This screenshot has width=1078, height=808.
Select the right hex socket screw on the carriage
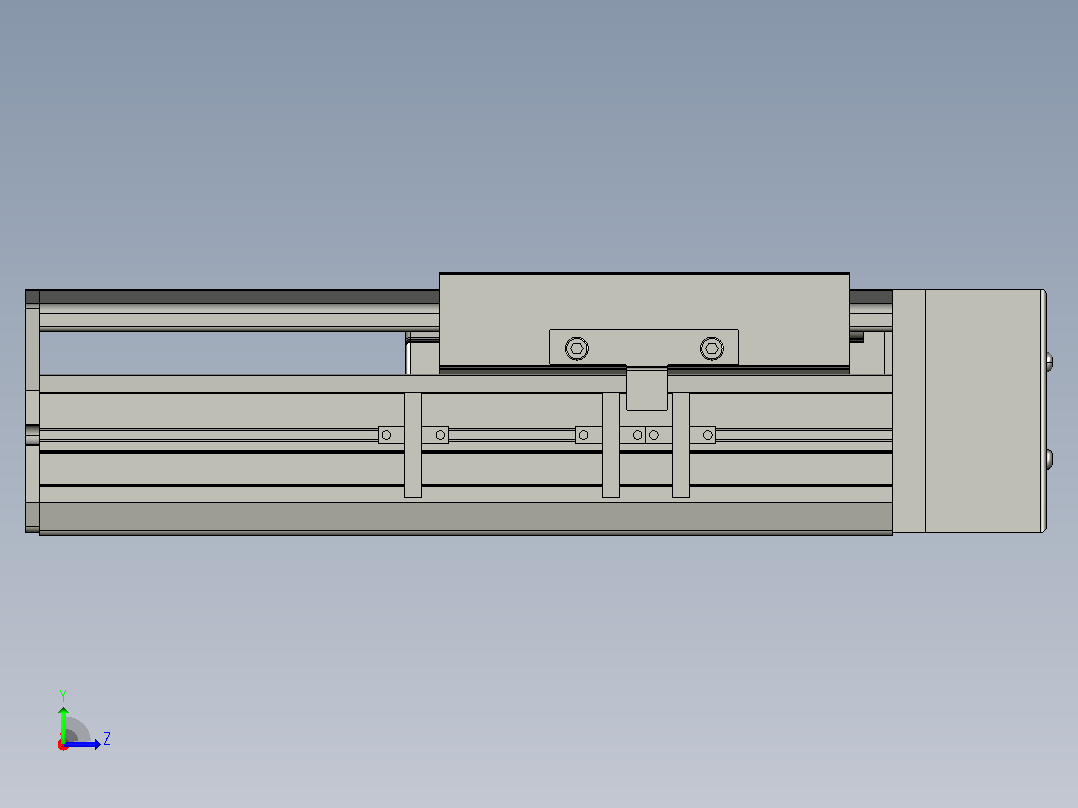coord(712,349)
